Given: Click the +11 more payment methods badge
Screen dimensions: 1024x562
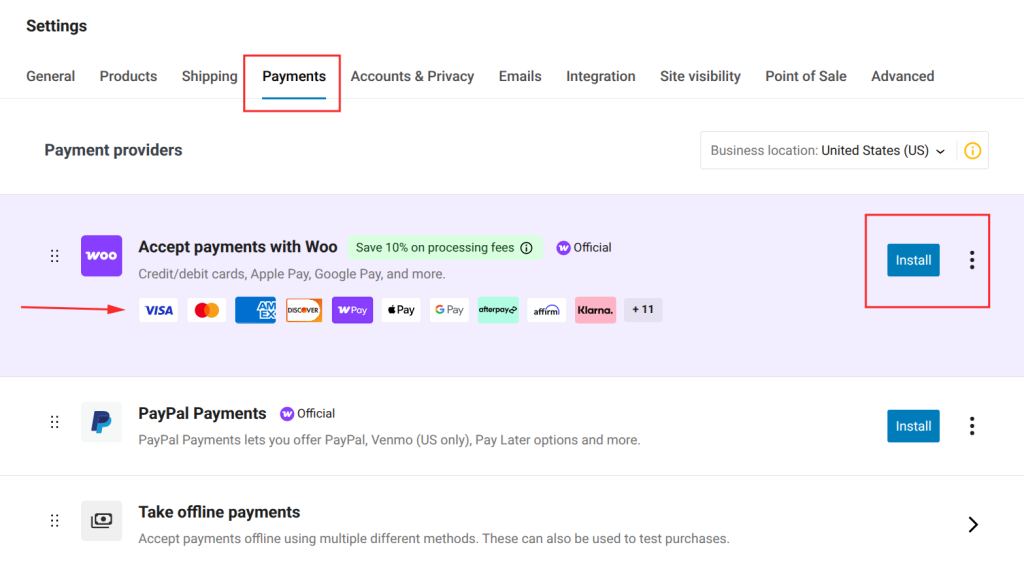Looking at the screenshot, I should click(x=643, y=309).
